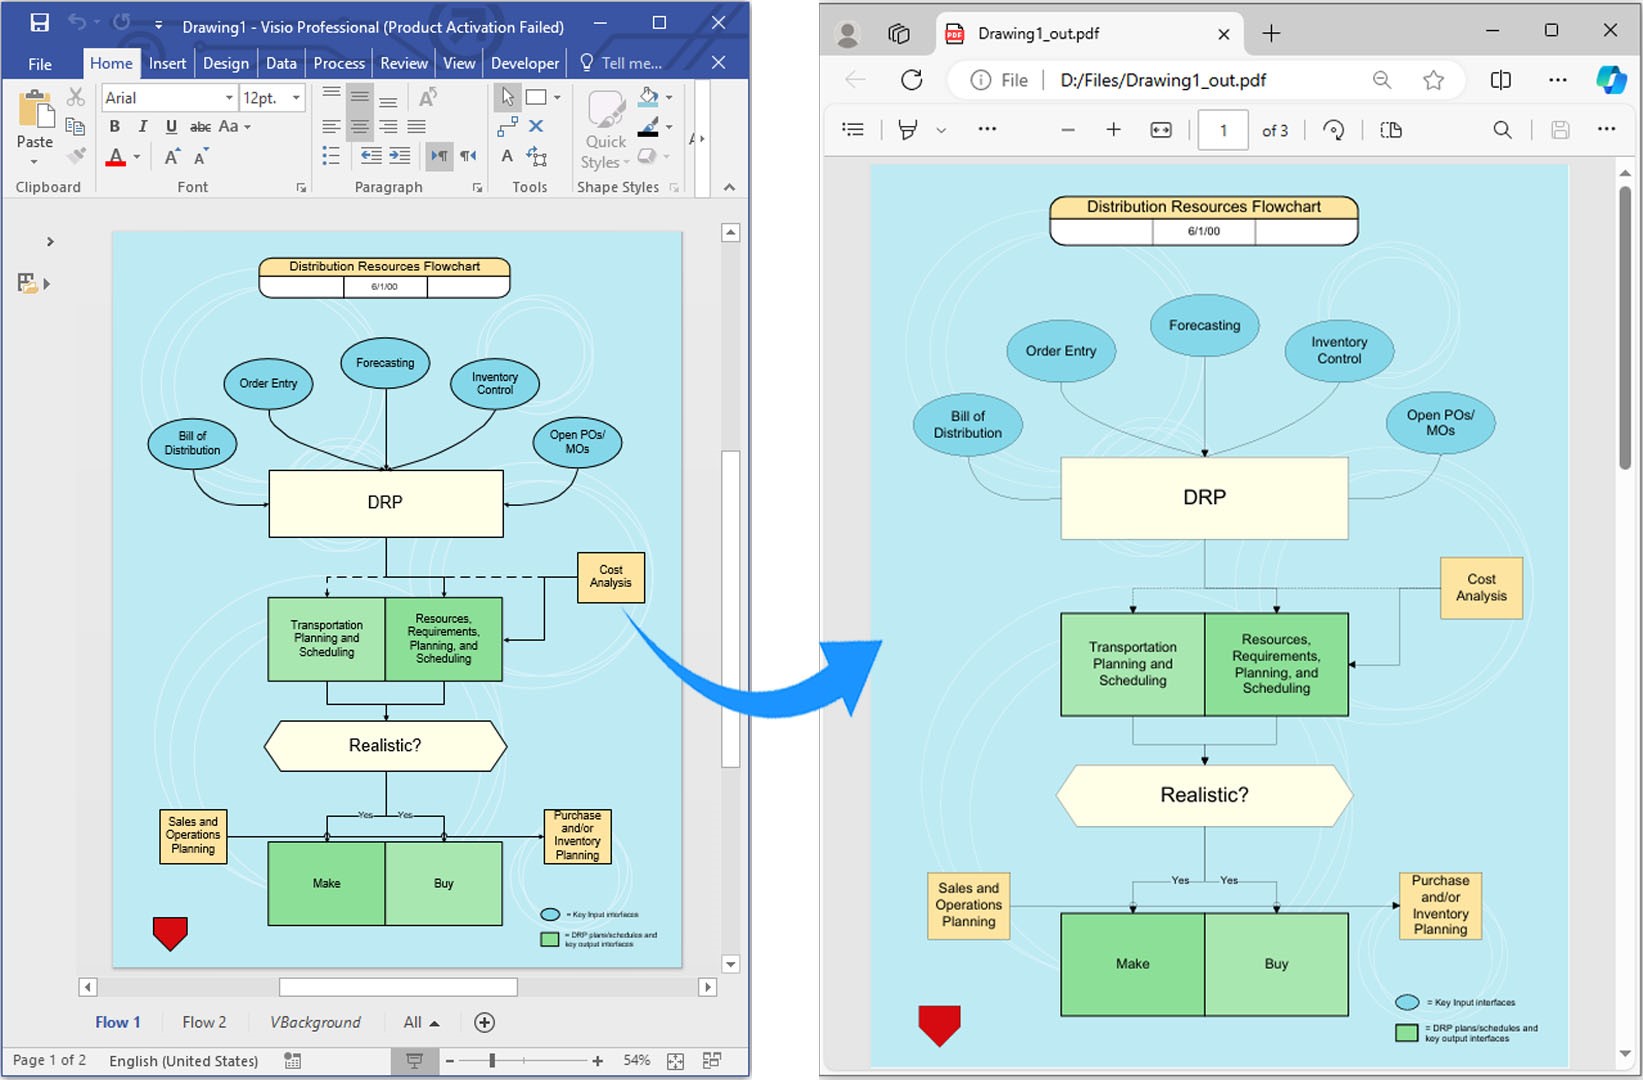Toggle bold formatting
The height and width of the screenshot is (1080, 1643).
click(114, 127)
